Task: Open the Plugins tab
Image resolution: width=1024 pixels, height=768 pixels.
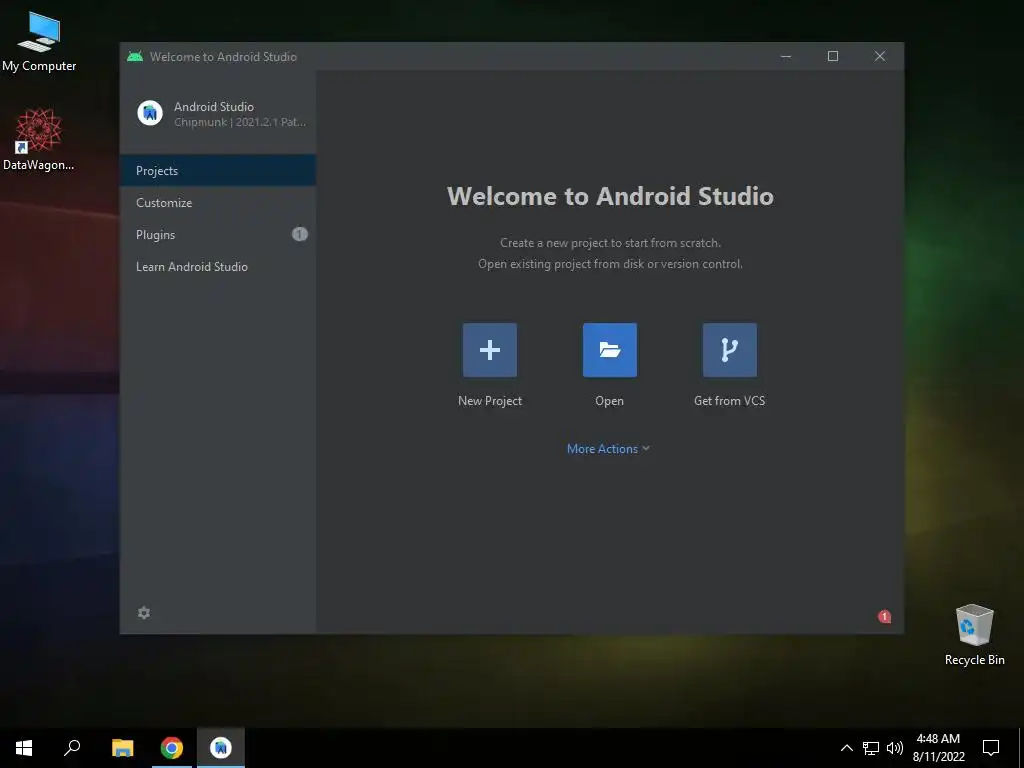Action: coord(217,234)
